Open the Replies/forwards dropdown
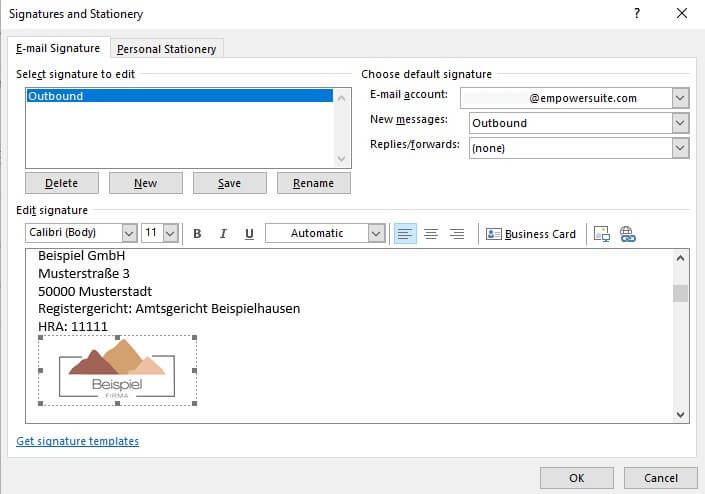The height and width of the screenshot is (494, 705). tap(681, 148)
